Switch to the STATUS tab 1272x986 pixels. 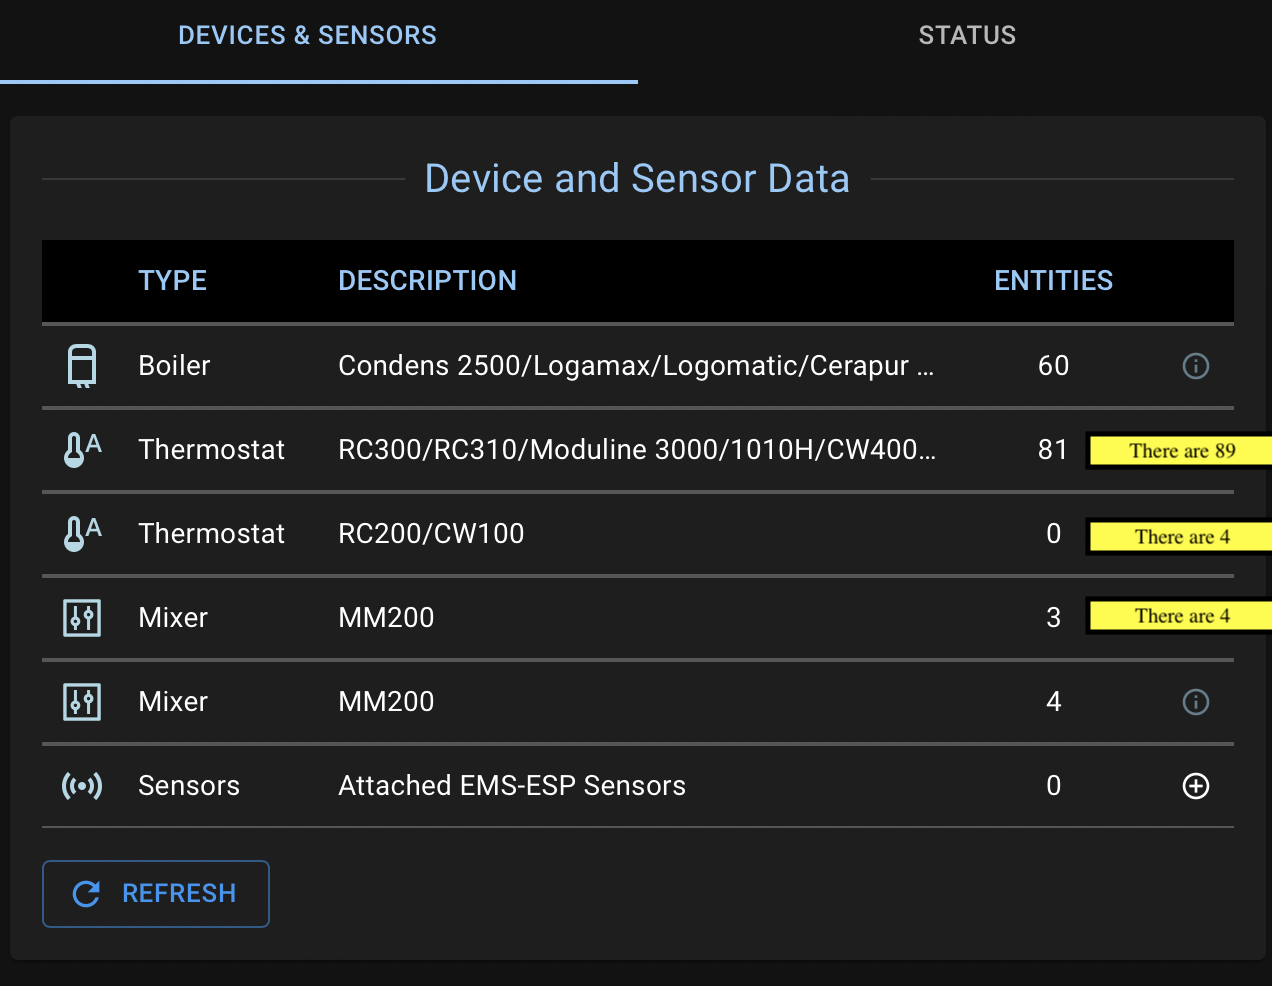click(x=966, y=35)
